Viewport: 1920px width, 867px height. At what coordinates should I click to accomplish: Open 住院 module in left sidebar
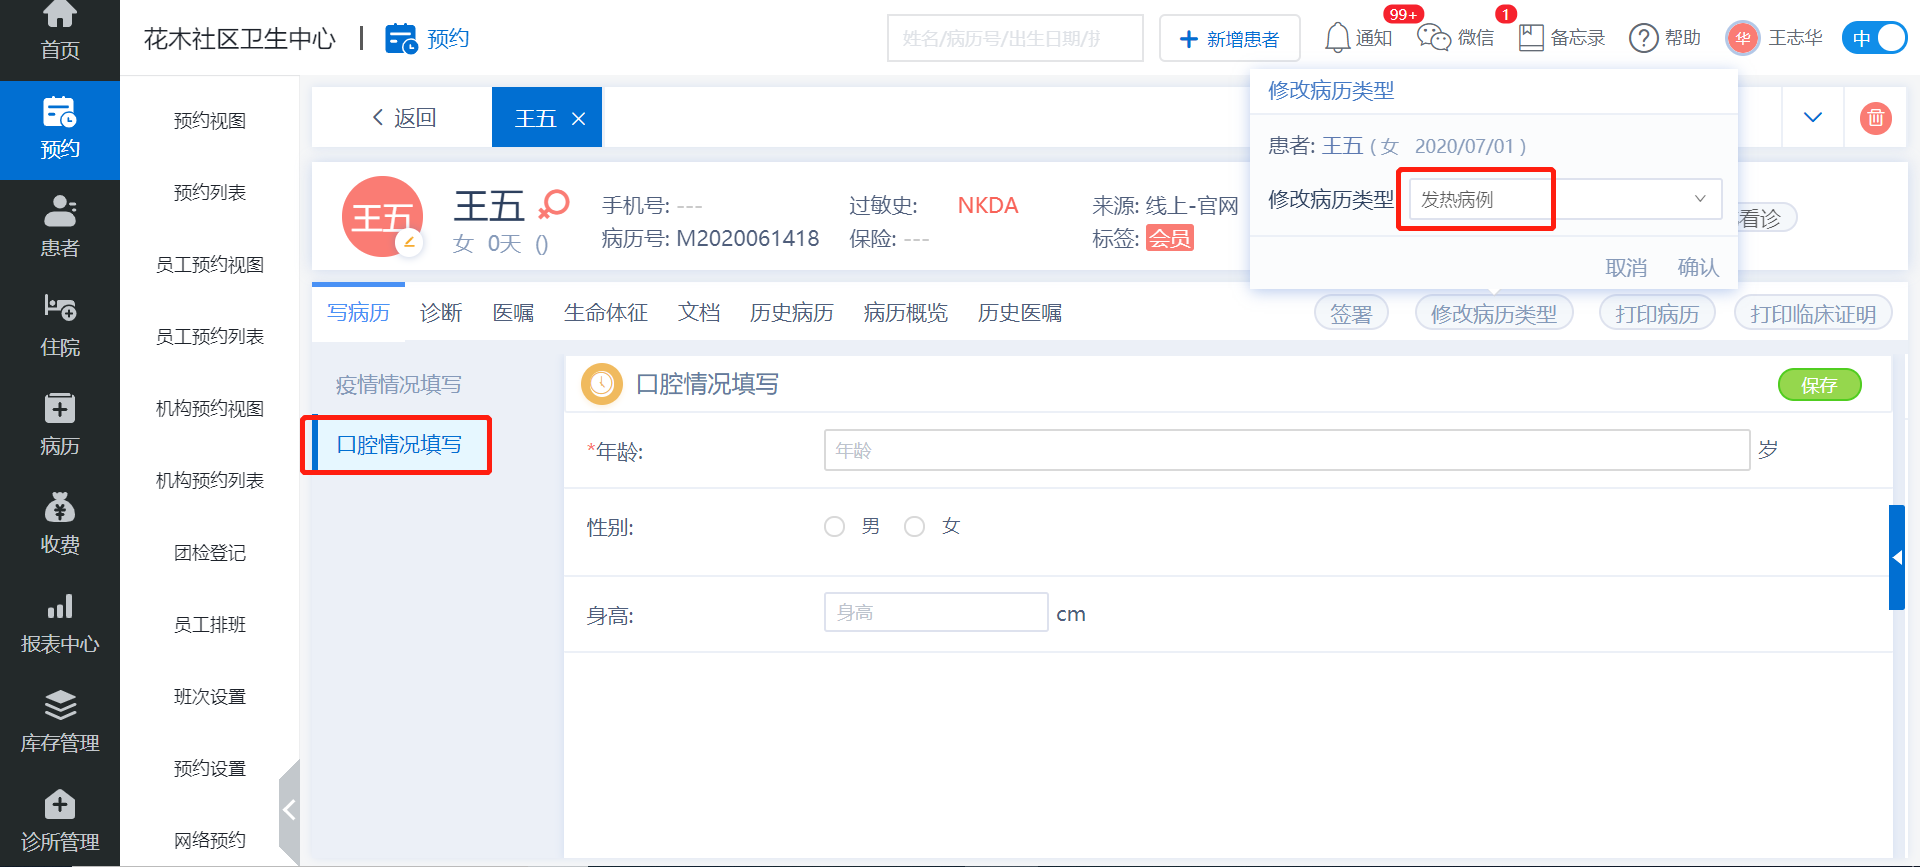click(x=60, y=327)
